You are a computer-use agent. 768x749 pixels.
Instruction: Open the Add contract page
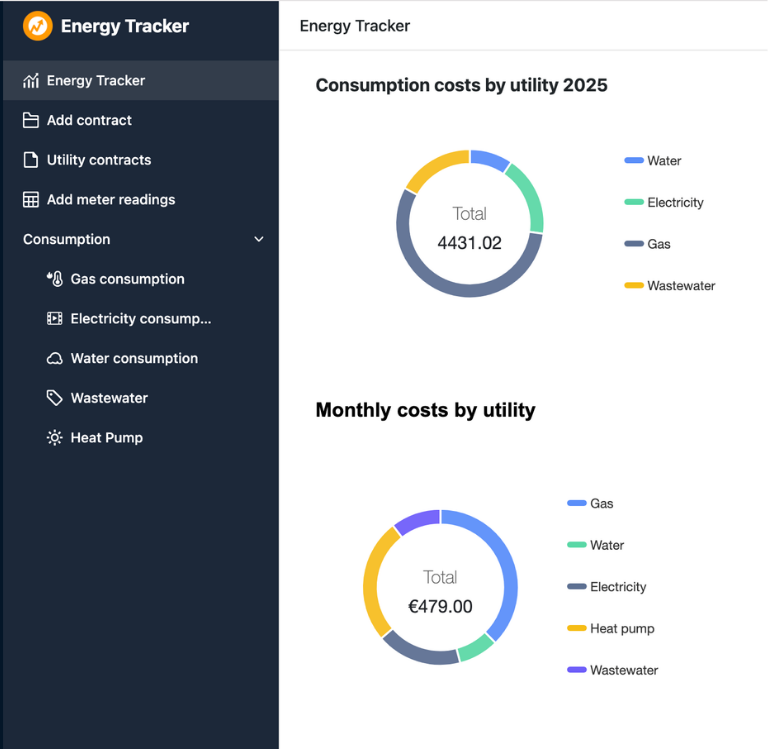[89, 120]
